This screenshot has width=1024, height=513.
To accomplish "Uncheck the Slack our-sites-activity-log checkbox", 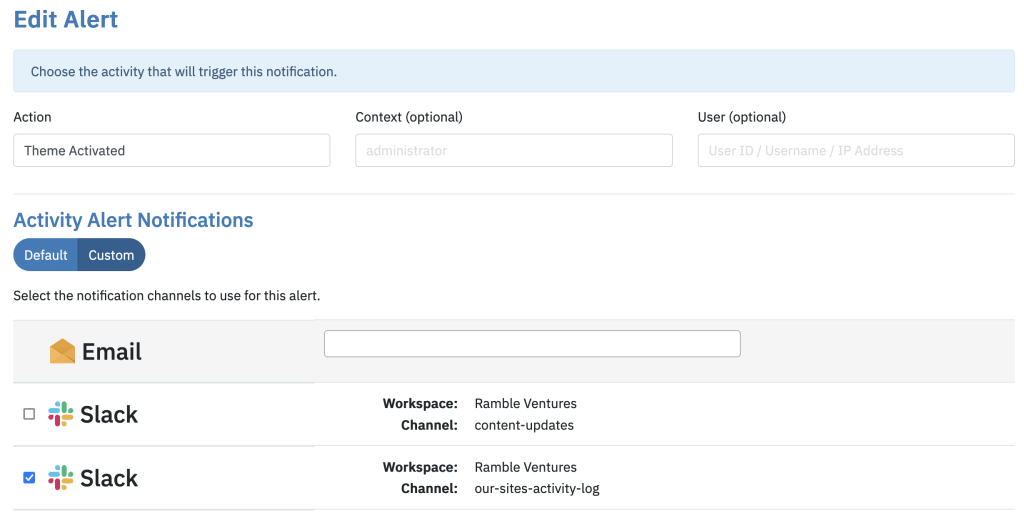I will pyautogui.click(x=29, y=478).
